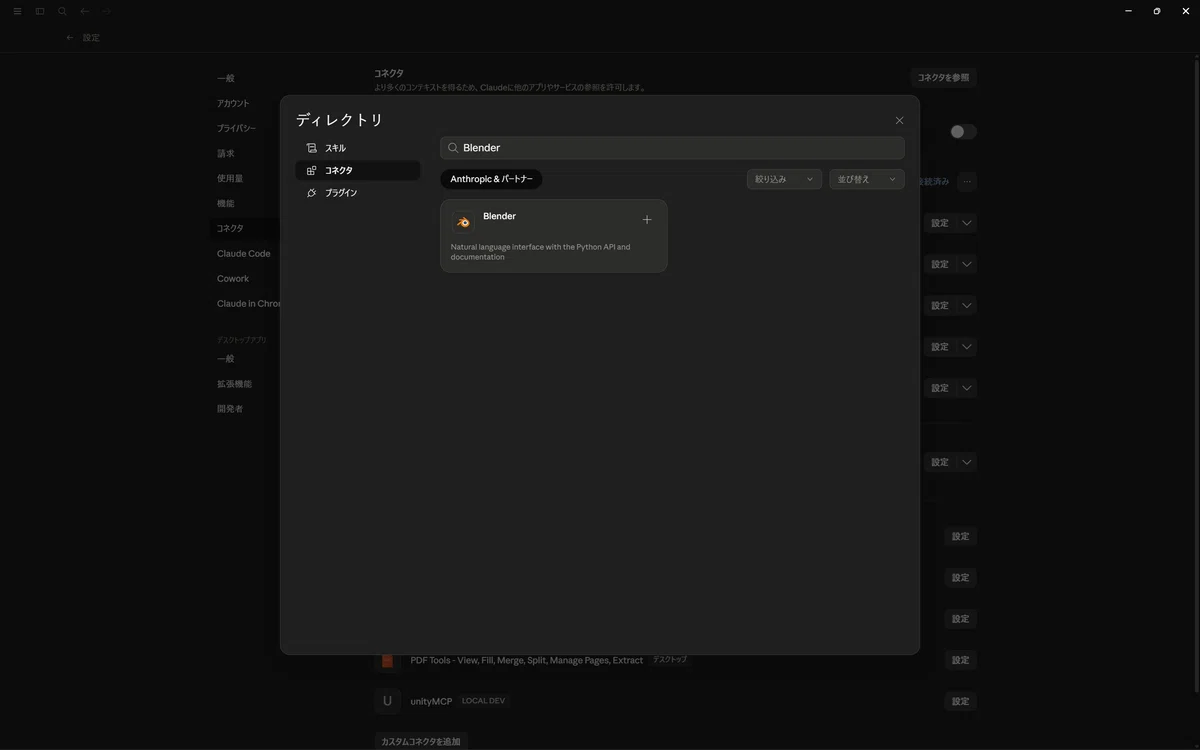Open 開発者 settings section
Viewport: 1200px width, 750px height.
pos(229,409)
